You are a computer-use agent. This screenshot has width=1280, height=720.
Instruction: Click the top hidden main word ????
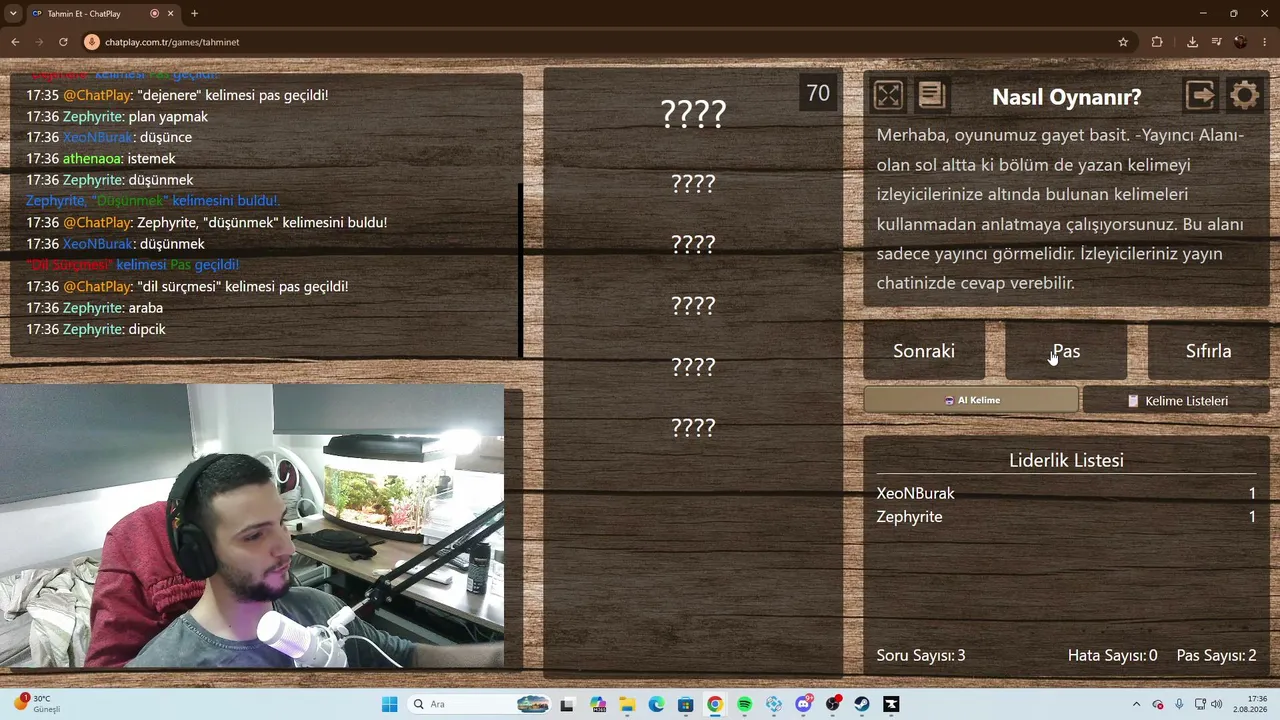click(x=693, y=113)
